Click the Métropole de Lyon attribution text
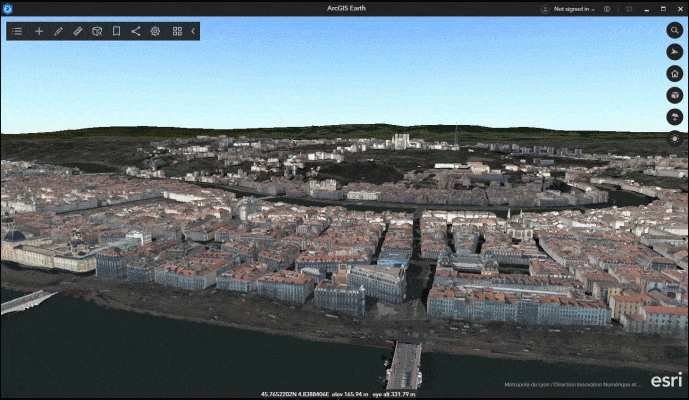This screenshot has width=689, height=400. (x=572, y=385)
